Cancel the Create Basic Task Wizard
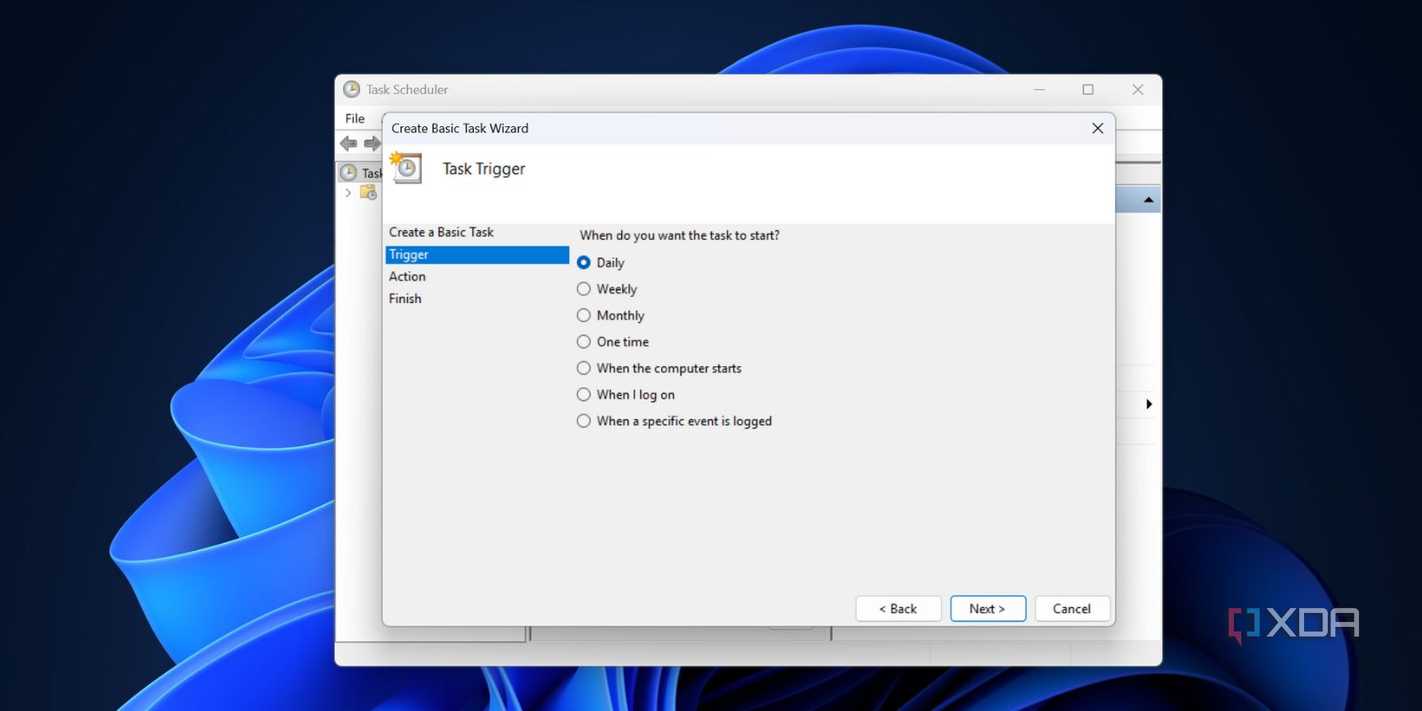 pyautogui.click(x=1073, y=609)
